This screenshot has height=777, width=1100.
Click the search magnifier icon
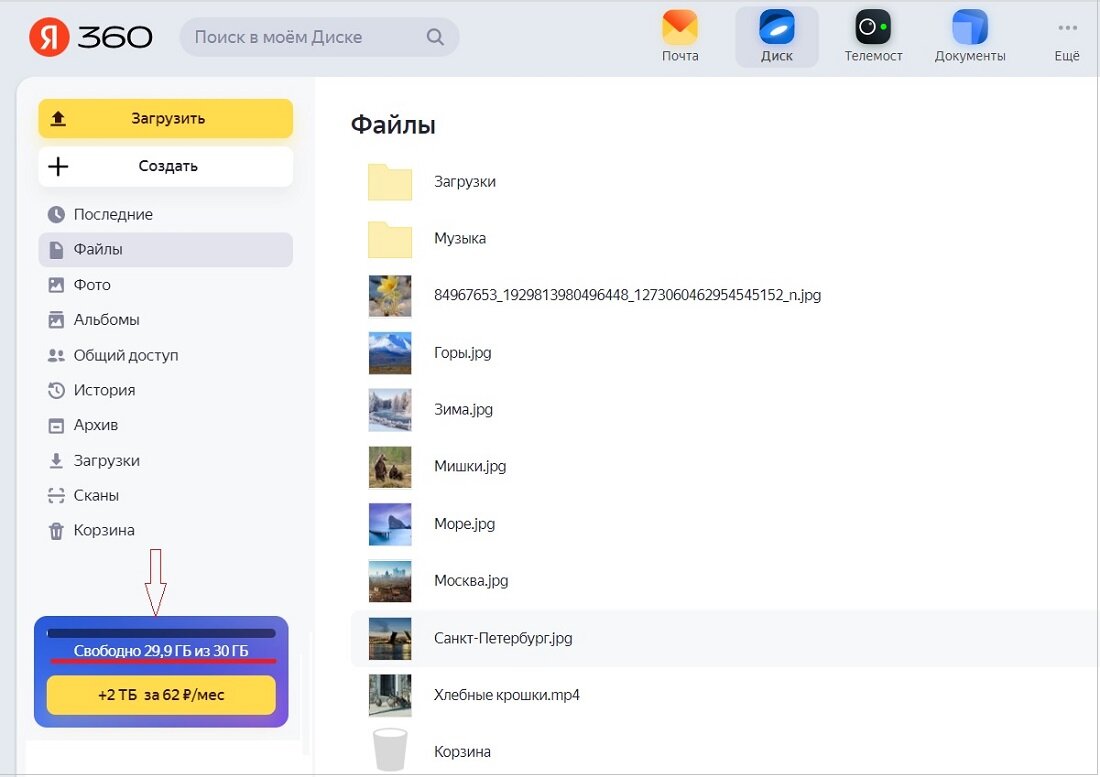pyautogui.click(x=435, y=37)
